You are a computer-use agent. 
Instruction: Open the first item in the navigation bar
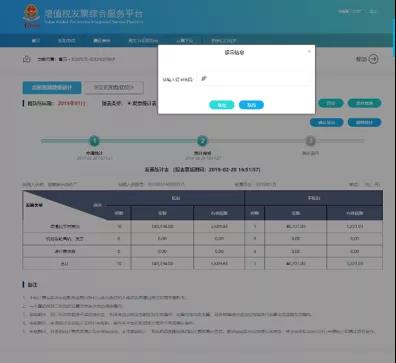pyautogui.click(x=36, y=41)
